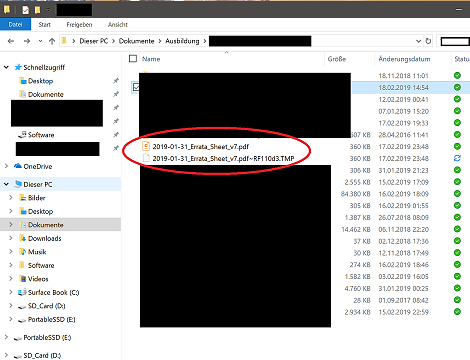The height and width of the screenshot is (360, 470).
Task: Open Software folder under Dieser PC
Action: [x=41, y=265]
